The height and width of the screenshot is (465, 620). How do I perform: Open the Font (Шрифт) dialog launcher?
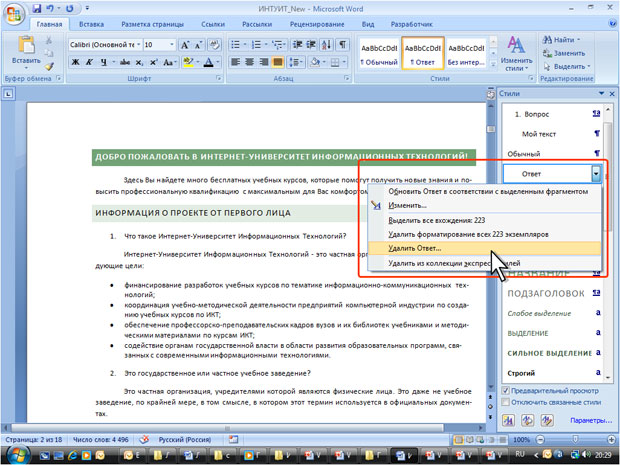(x=218, y=78)
